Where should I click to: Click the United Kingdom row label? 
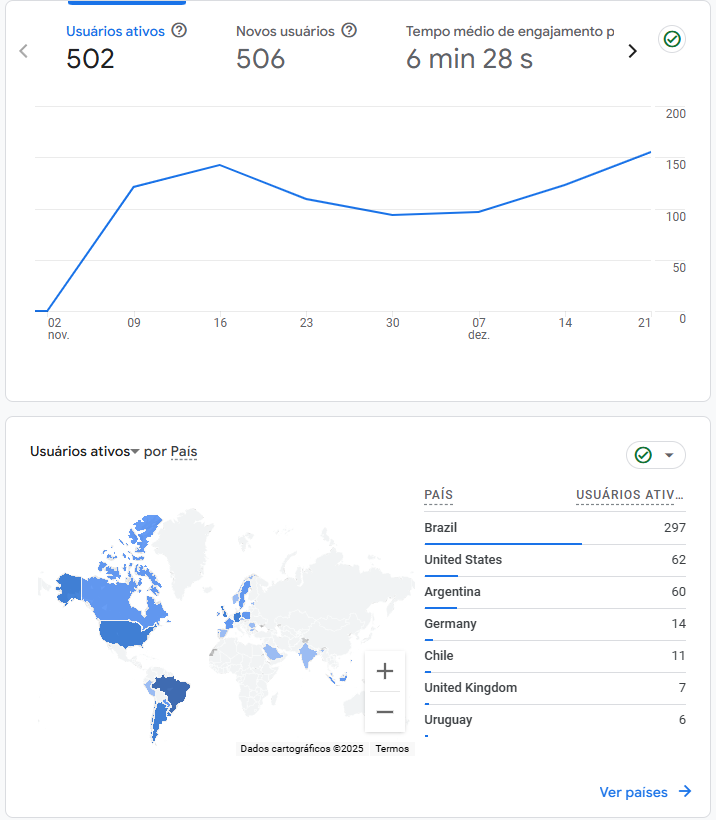(471, 687)
